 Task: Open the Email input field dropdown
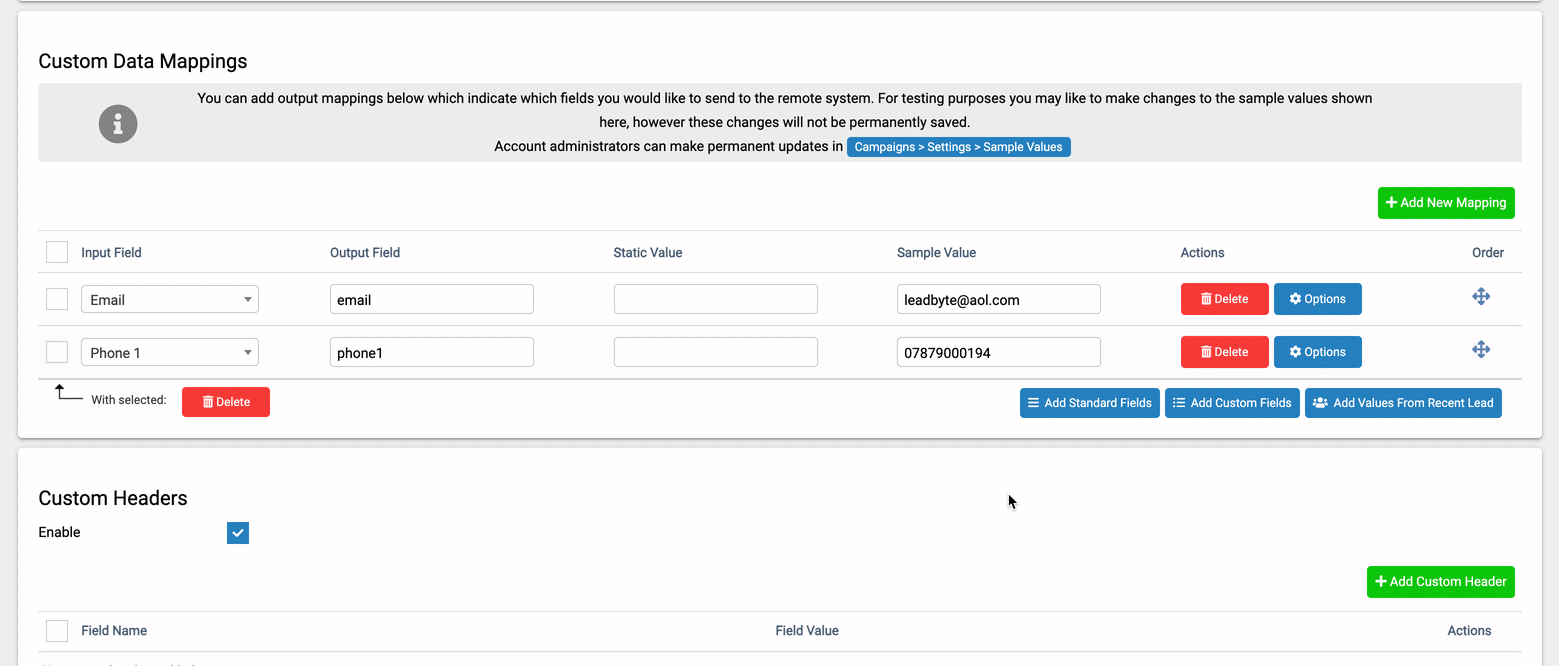point(169,298)
